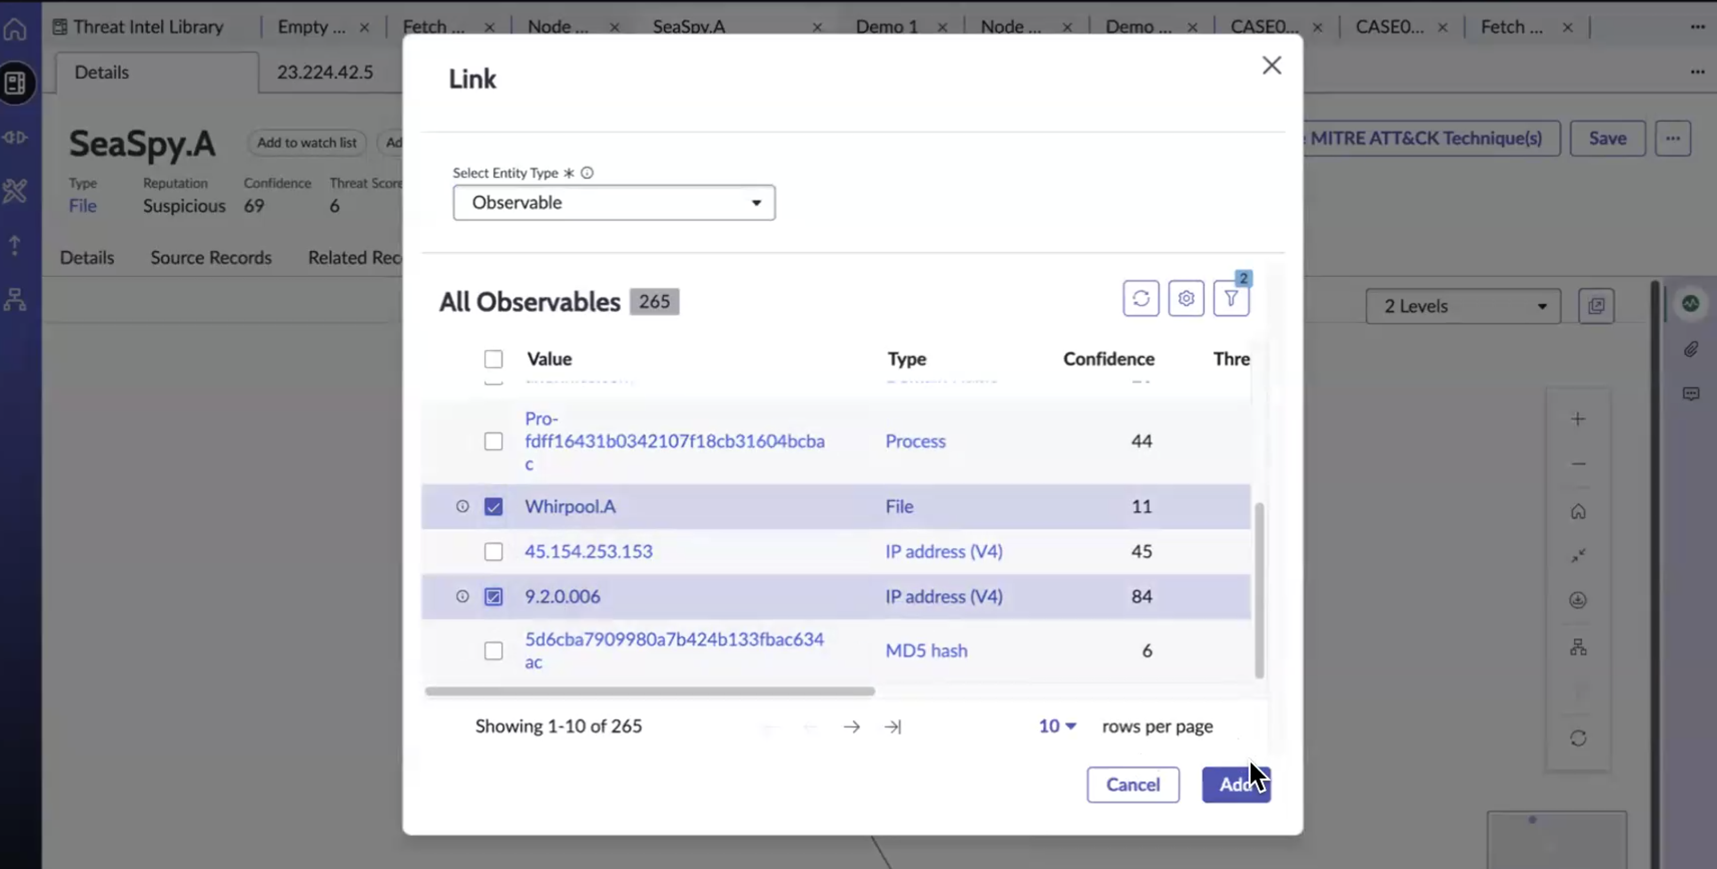The height and width of the screenshot is (869, 1717).
Task: Download the graph with the download icon
Action: [1578, 600]
